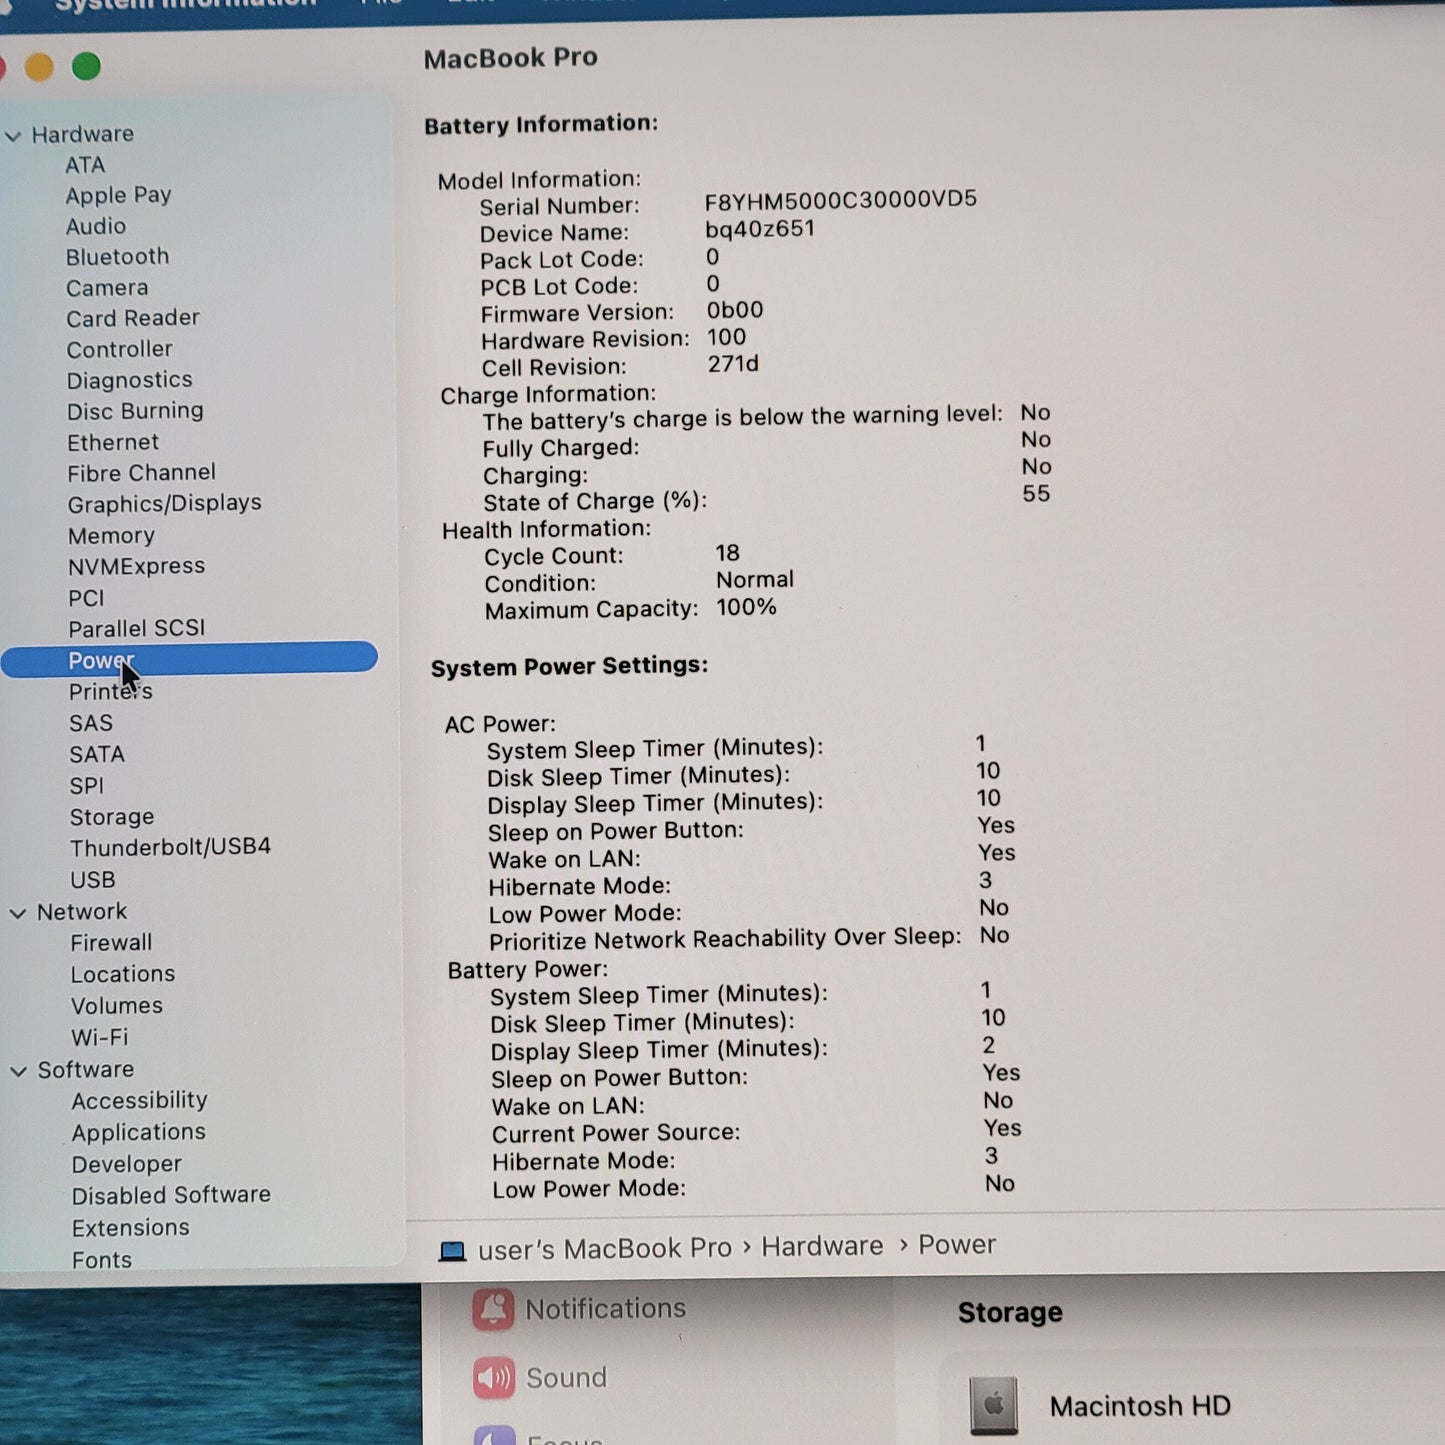Open Applications under Software
This screenshot has height=1445, width=1445.
point(138,1132)
